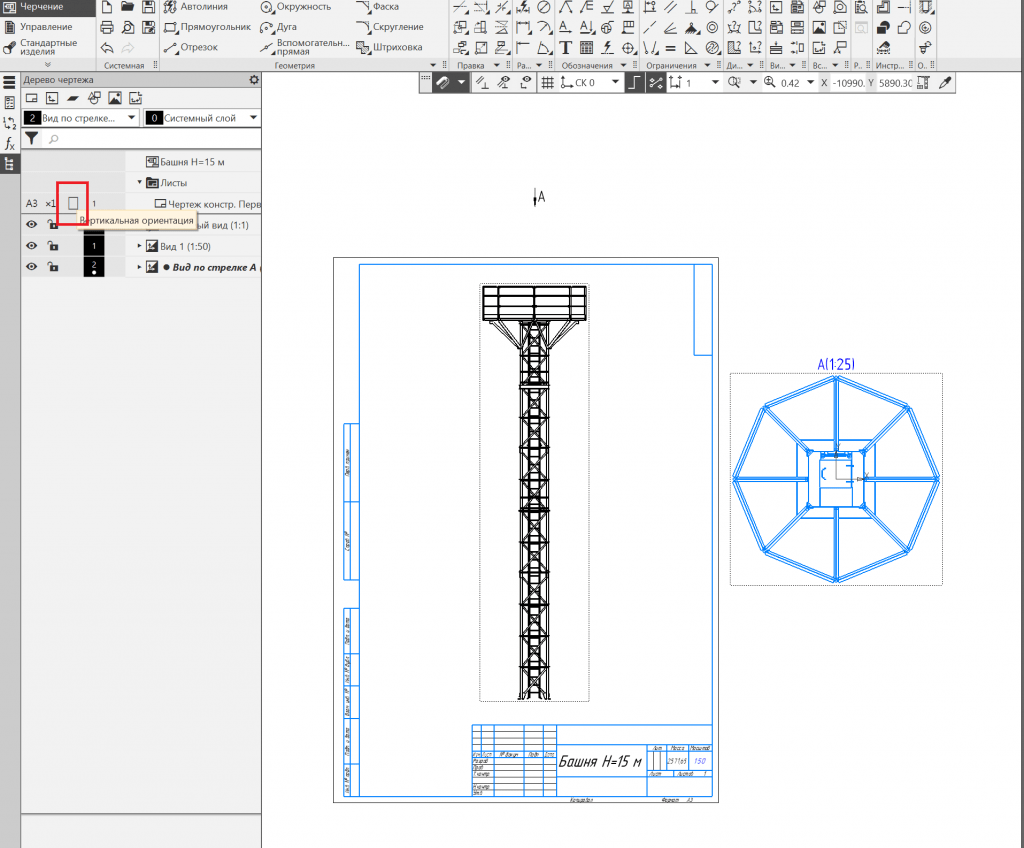Open the СК 0 coordinate system dropdown
1024x848 pixels.
615,83
